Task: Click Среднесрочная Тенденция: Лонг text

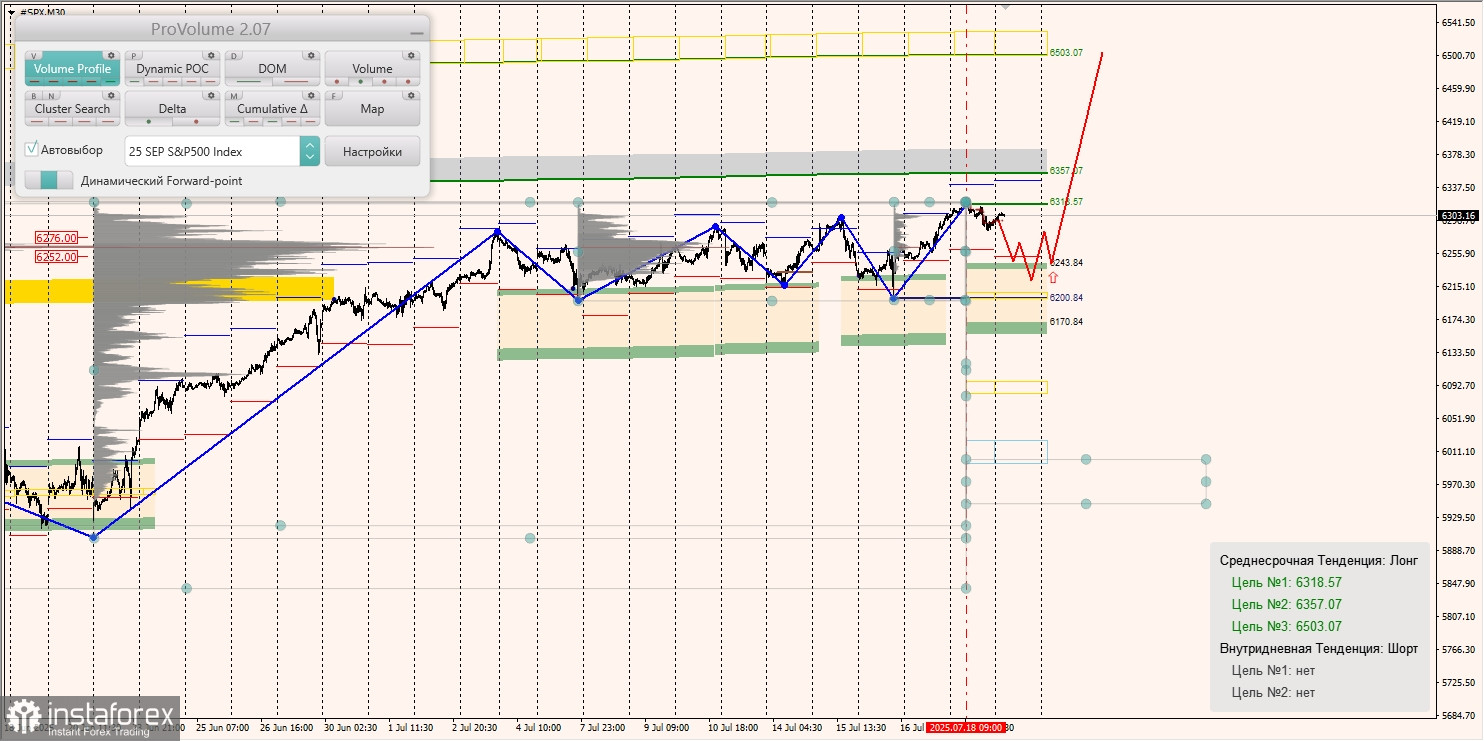Action: click(x=1318, y=561)
